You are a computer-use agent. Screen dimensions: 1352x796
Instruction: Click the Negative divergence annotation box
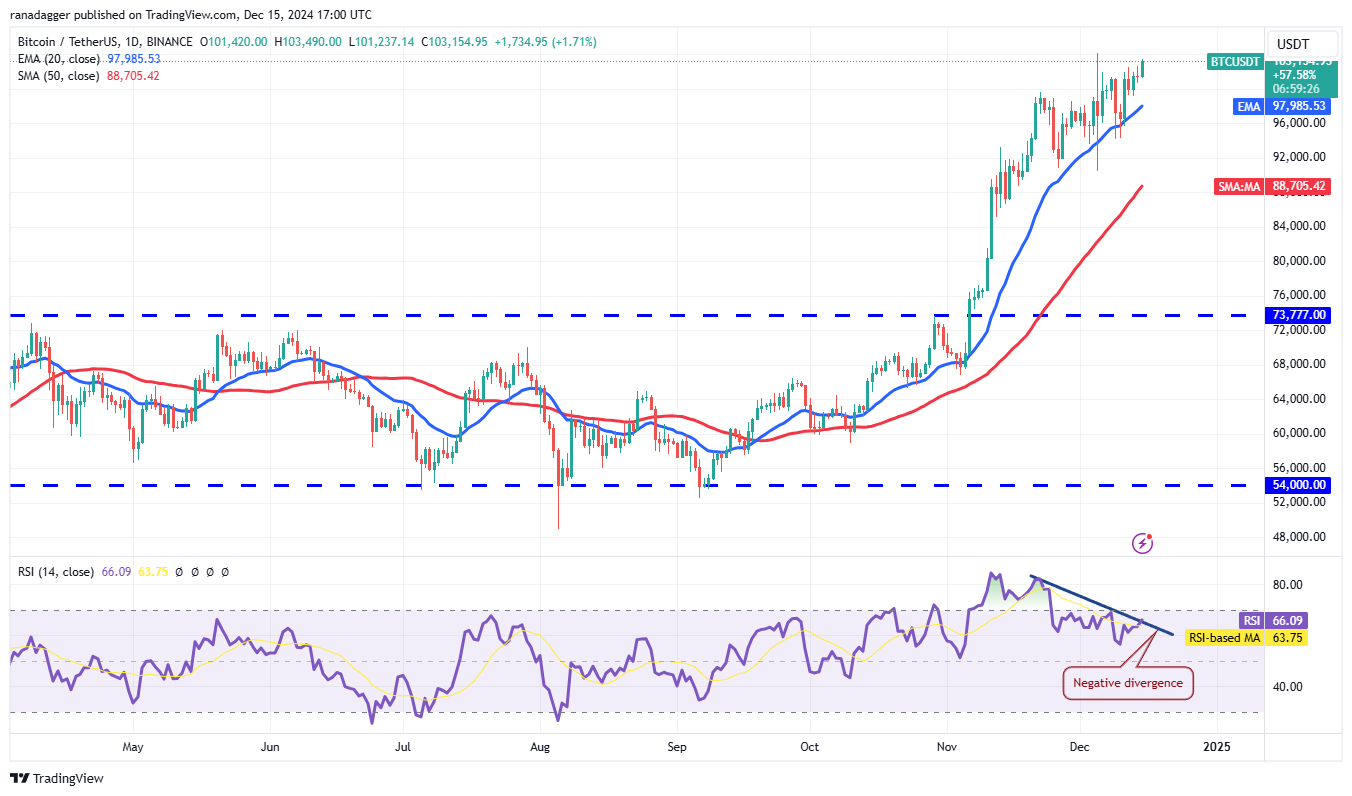point(1127,683)
